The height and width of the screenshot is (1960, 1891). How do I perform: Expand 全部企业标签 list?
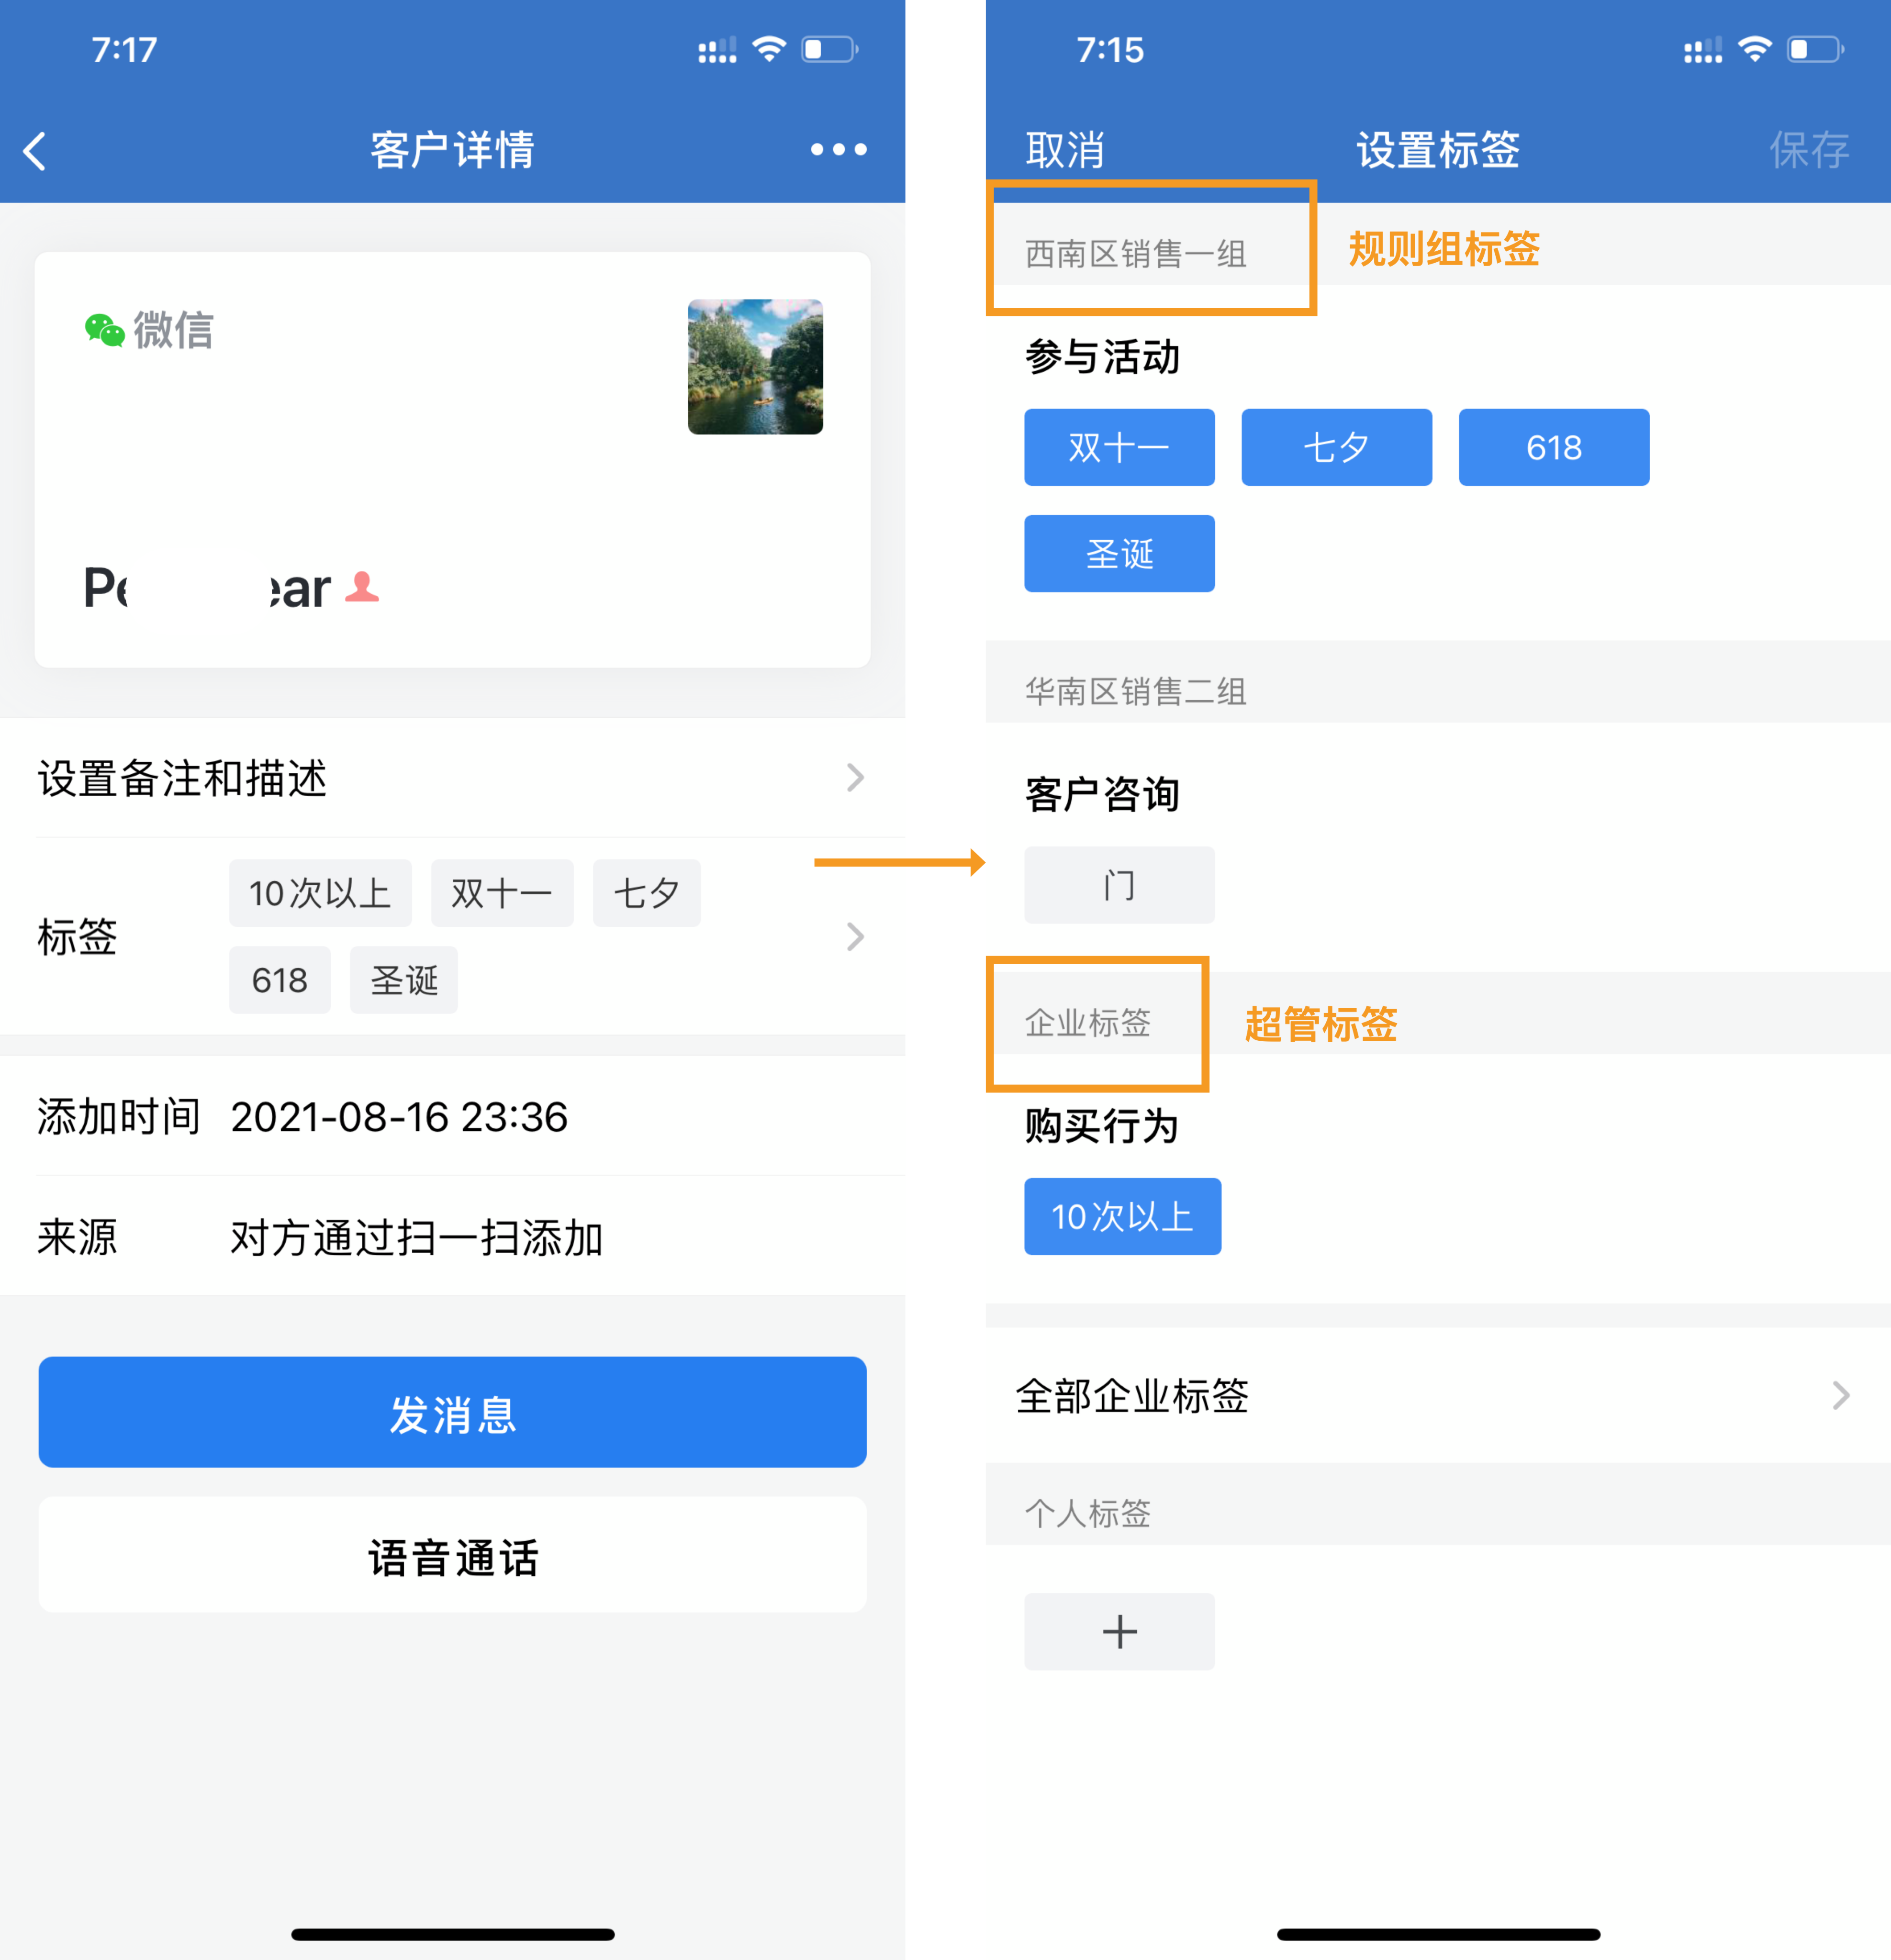coord(1437,1395)
